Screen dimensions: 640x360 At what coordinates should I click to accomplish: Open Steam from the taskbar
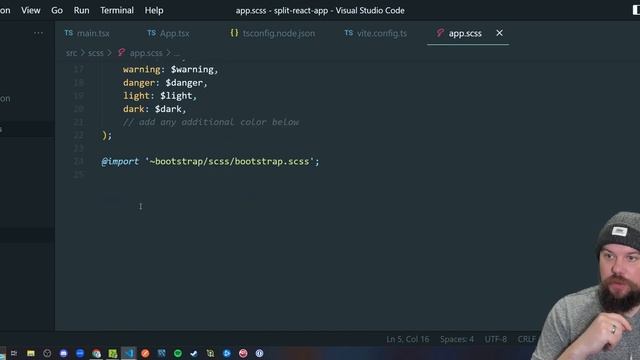pyautogui.click(x=194, y=353)
